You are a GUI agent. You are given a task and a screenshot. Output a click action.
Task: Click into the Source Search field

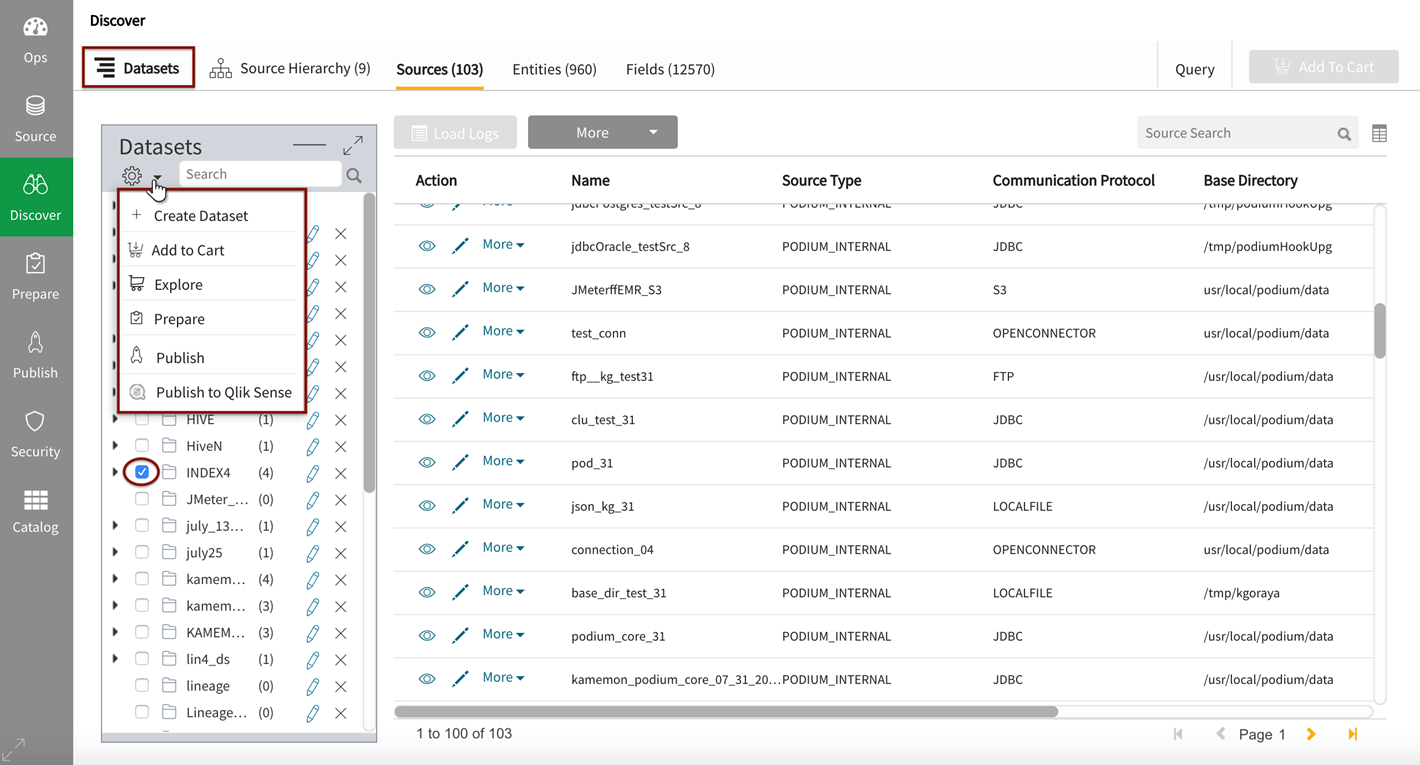click(1236, 133)
